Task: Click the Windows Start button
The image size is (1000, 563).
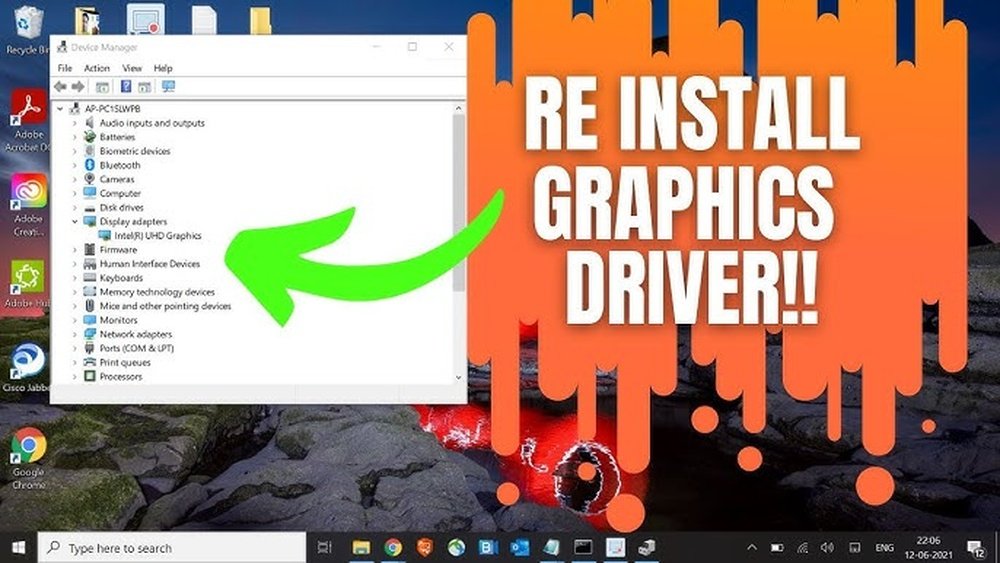Action: (18, 548)
